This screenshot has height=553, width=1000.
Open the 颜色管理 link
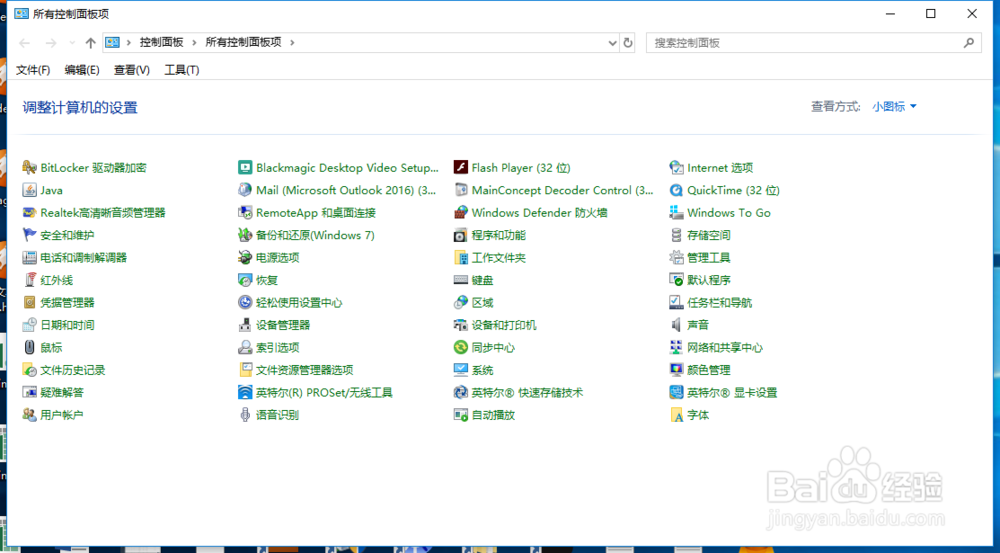tap(709, 370)
